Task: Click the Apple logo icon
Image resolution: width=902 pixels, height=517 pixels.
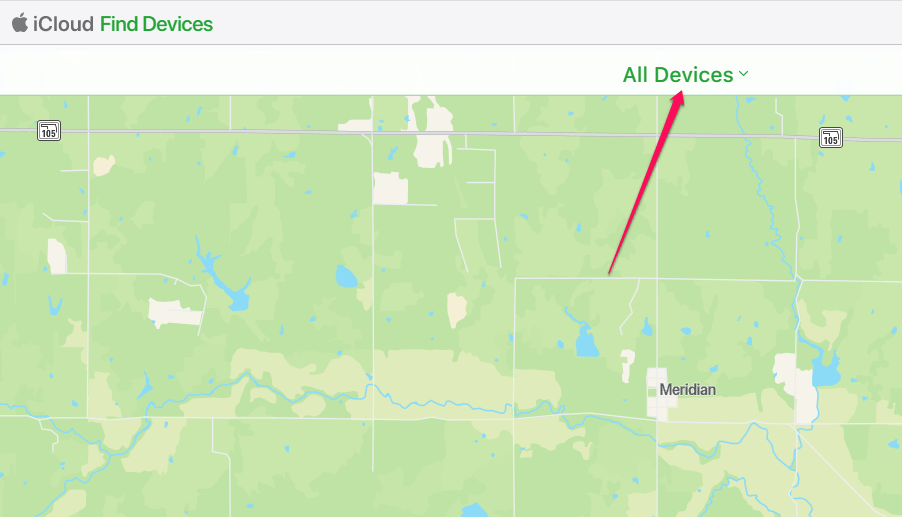Action: [x=20, y=23]
